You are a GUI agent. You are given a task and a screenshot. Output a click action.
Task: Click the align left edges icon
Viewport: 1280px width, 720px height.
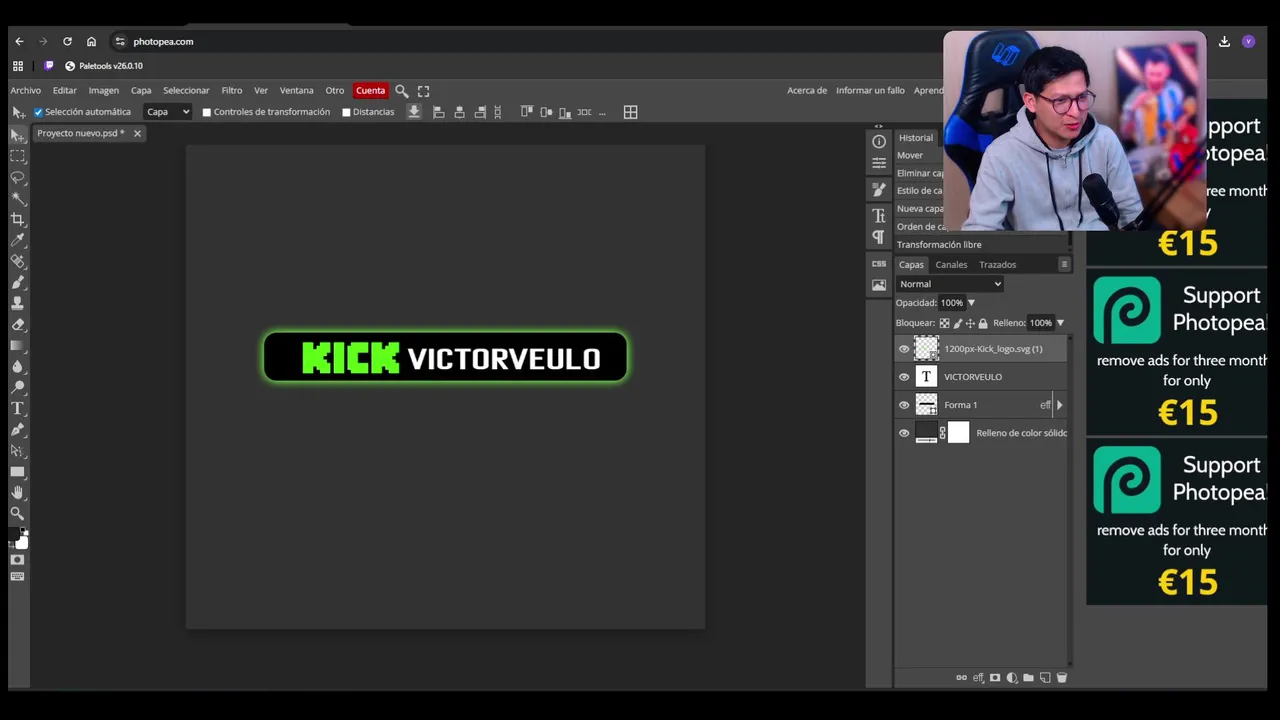point(438,112)
